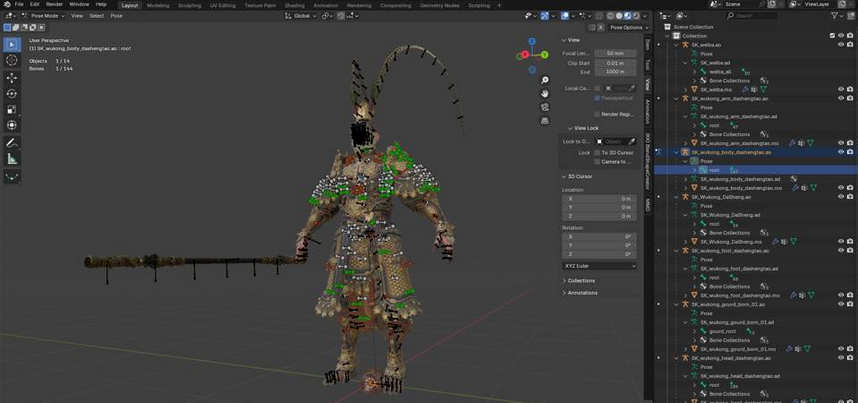This screenshot has height=403, width=858.
Task: Switch to the Modeling workspace tab
Action: [x=158, y=5]
